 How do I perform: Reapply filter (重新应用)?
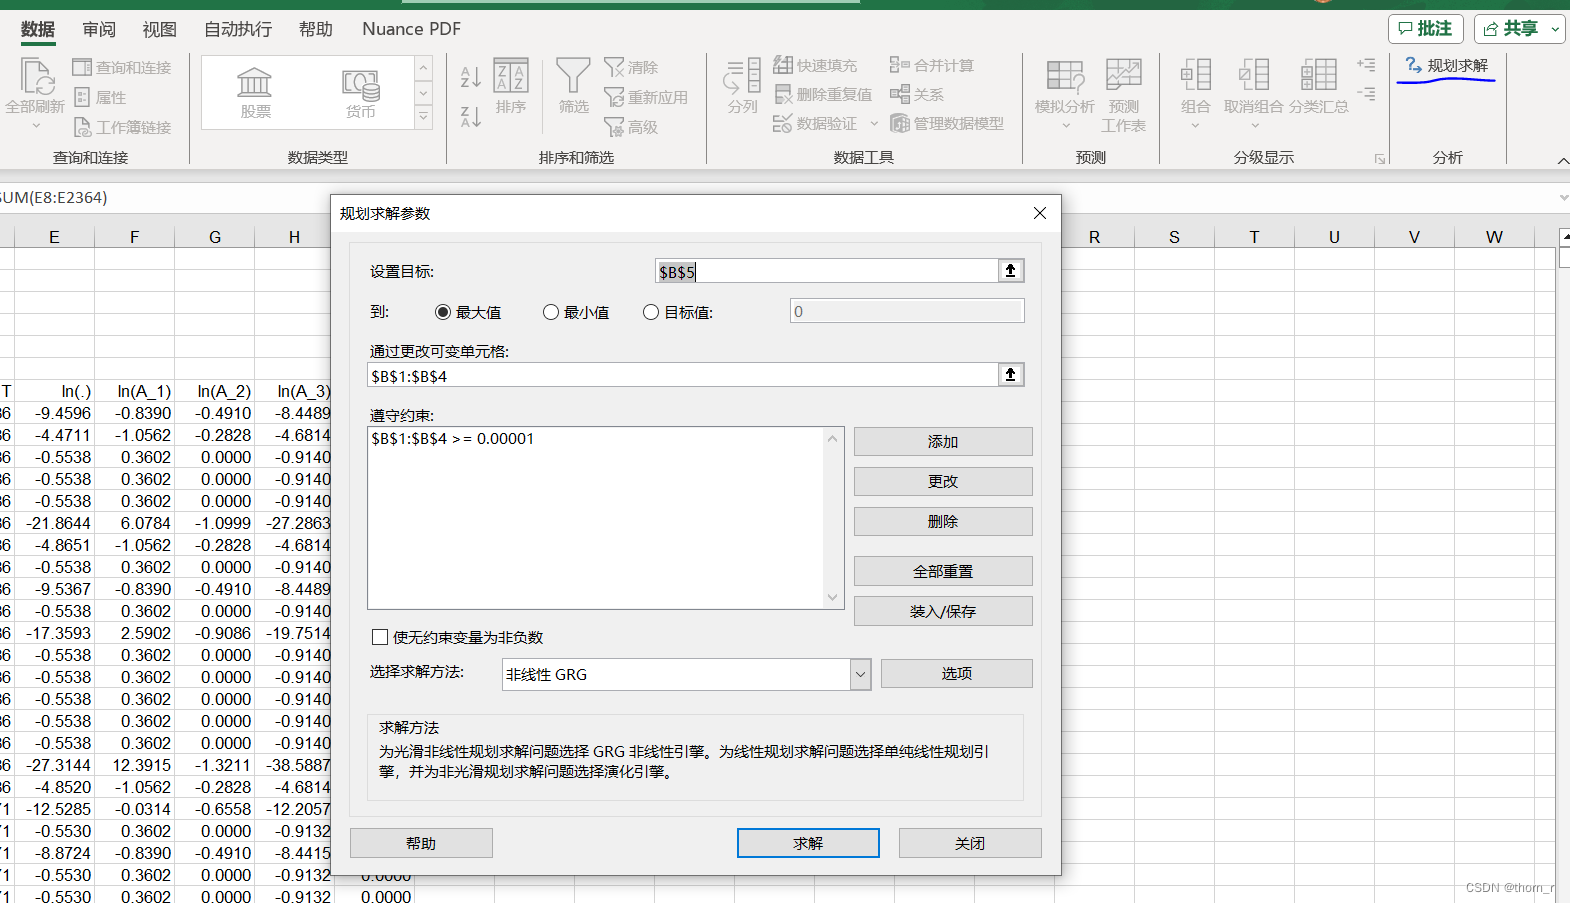point(646,97)
